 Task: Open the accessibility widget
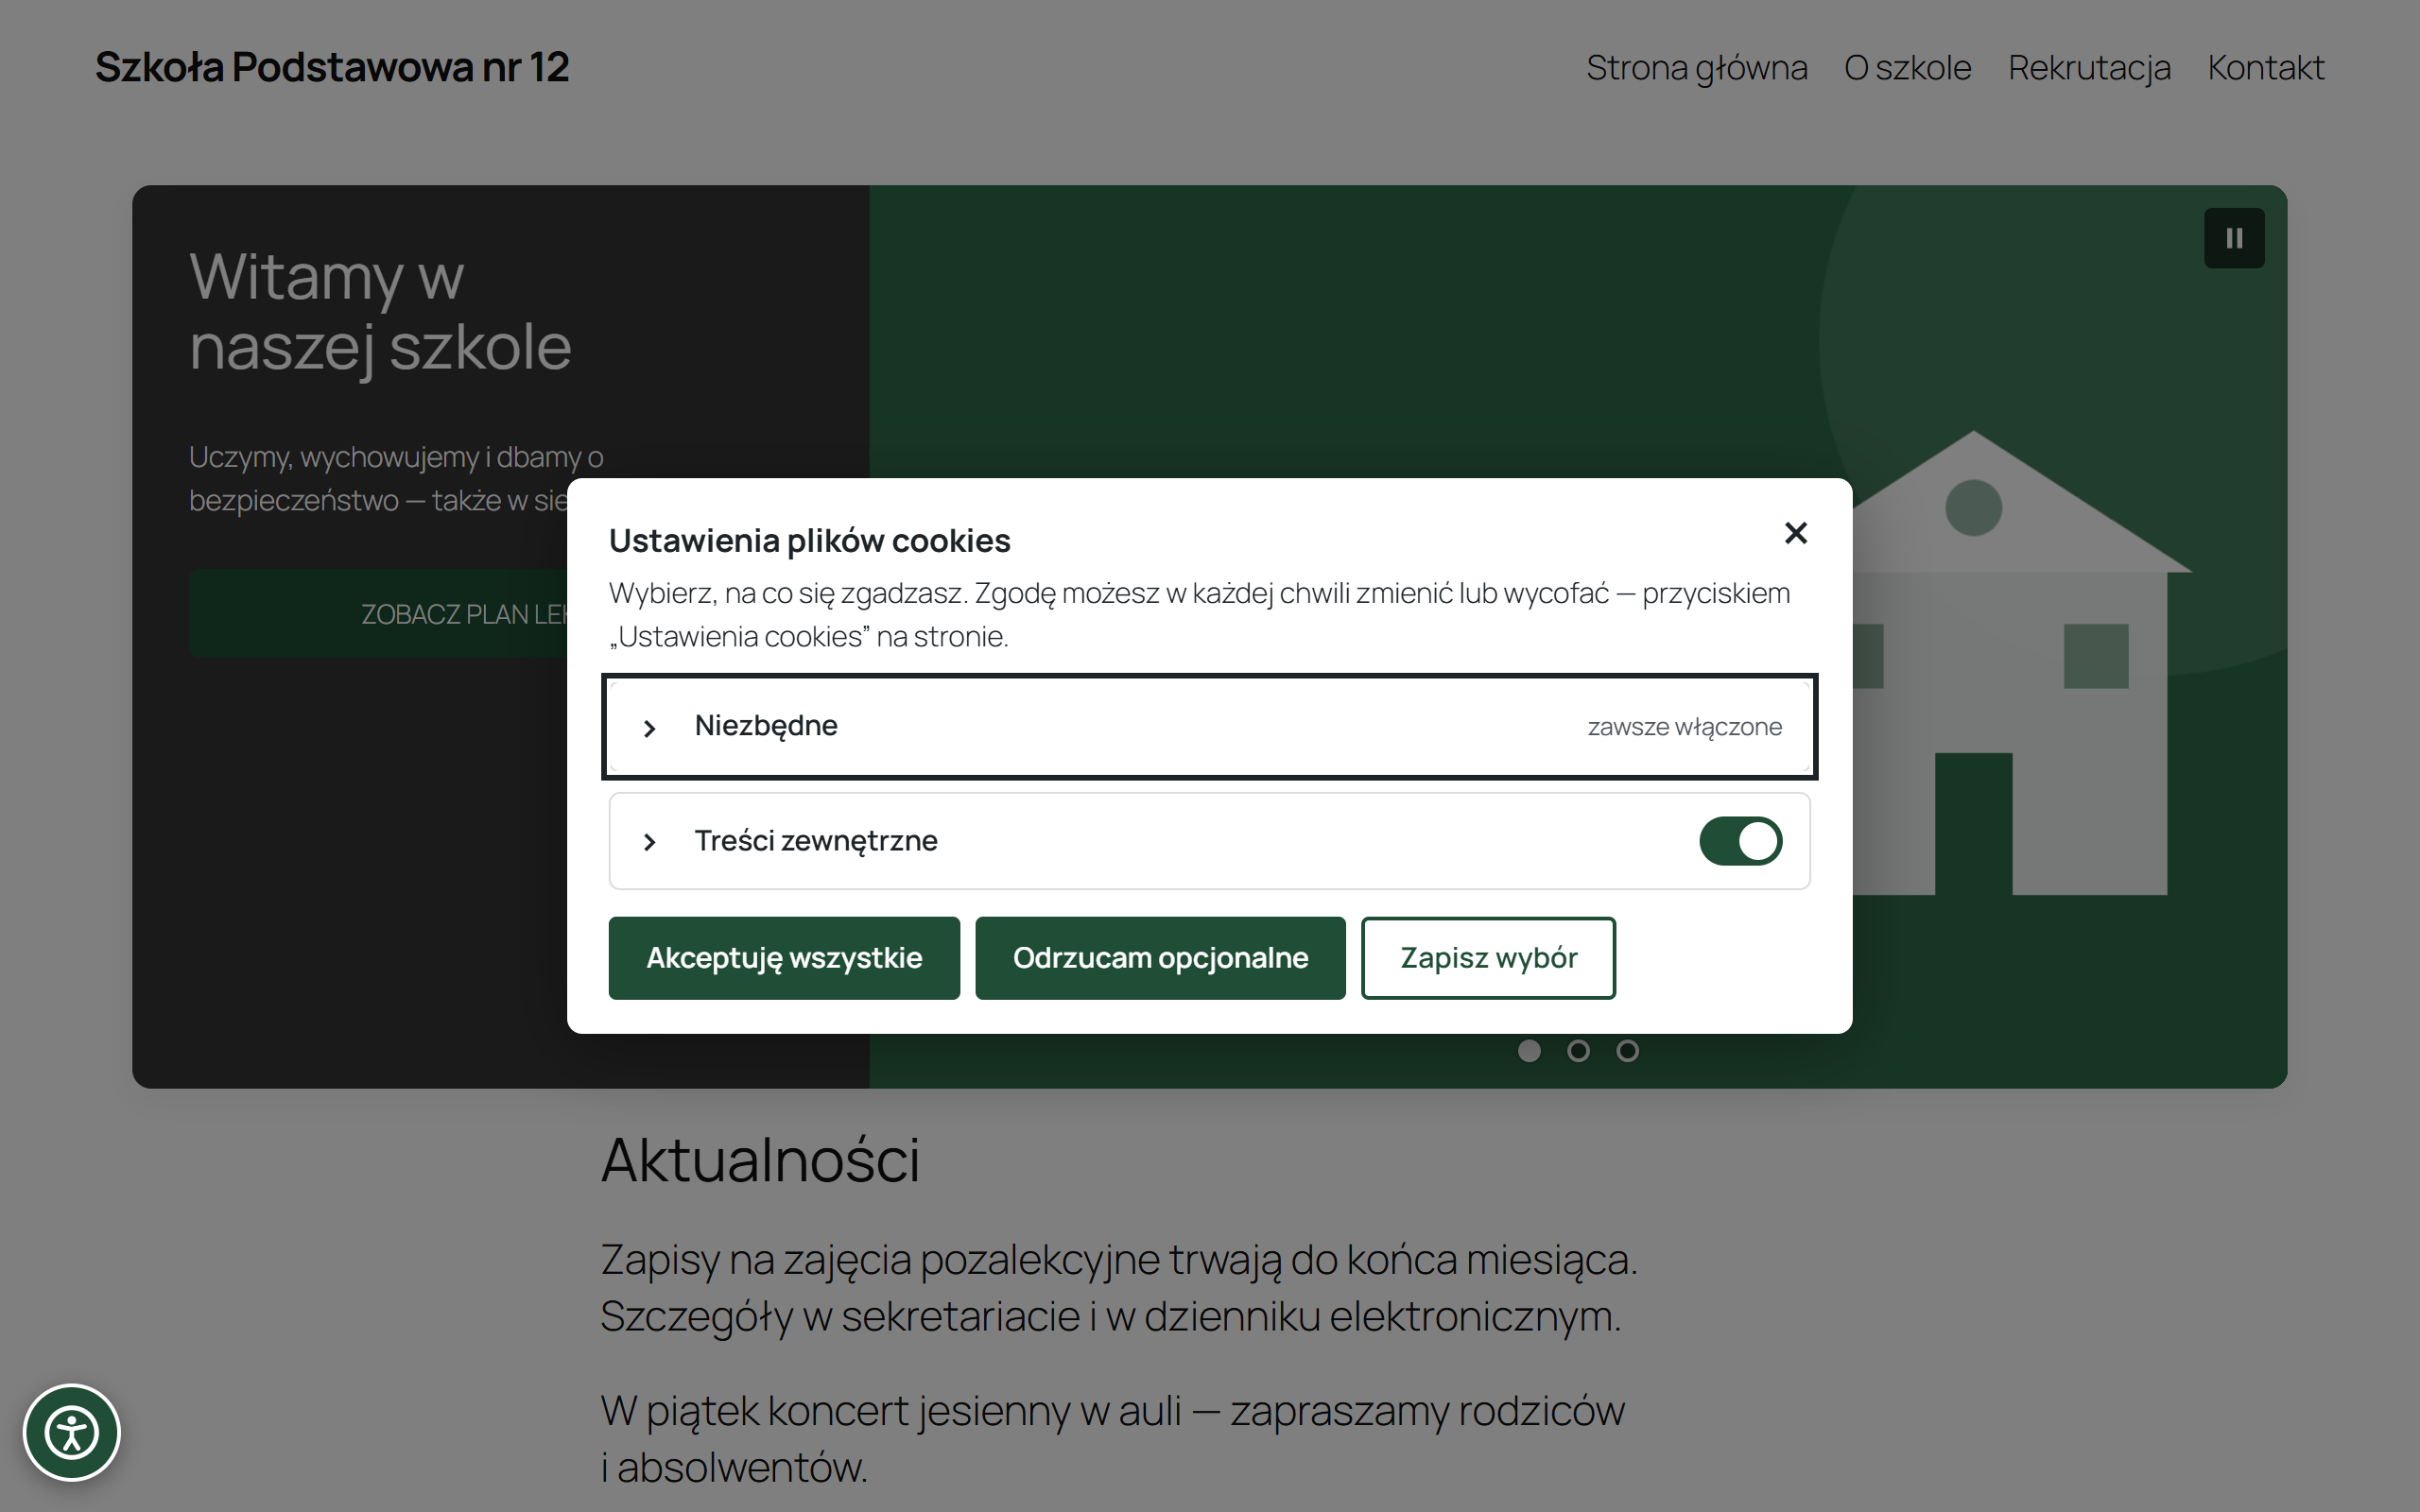72,1432
